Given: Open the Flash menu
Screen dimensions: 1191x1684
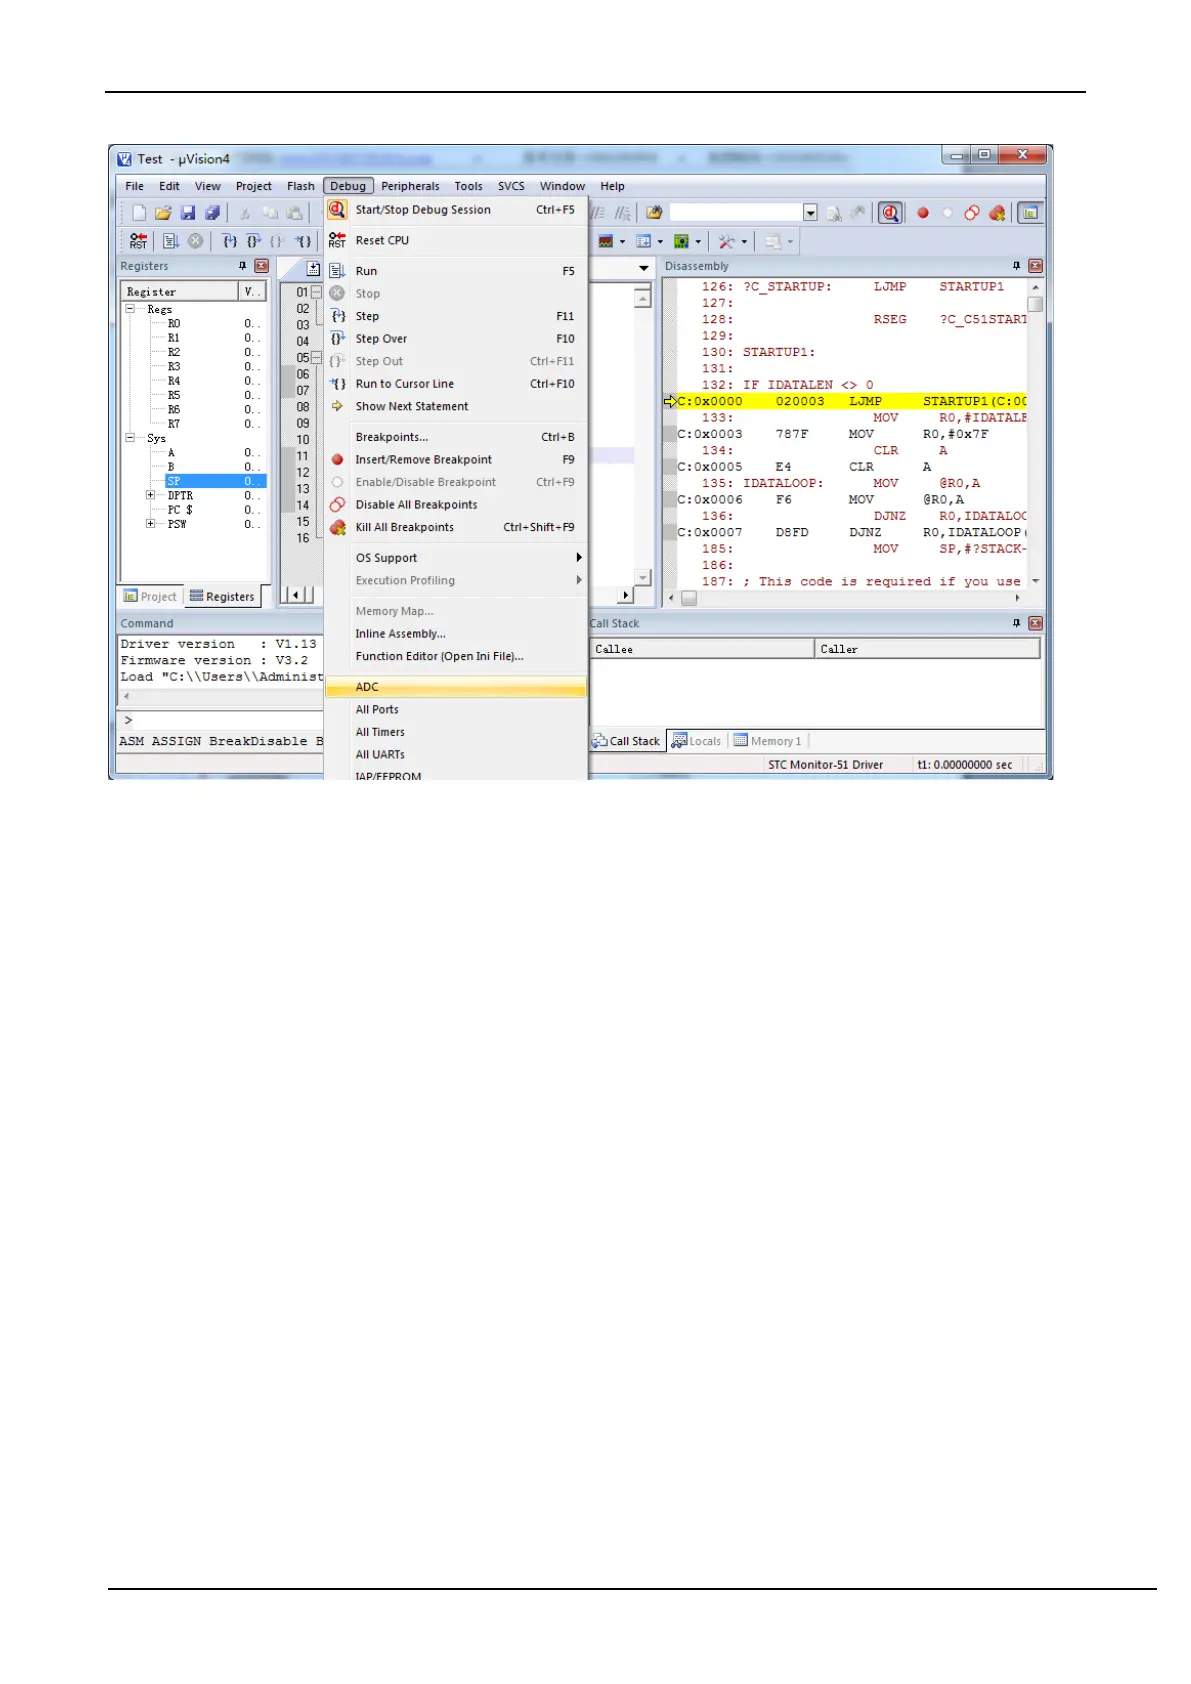Looking at the screenshot, I should (300, 186).
